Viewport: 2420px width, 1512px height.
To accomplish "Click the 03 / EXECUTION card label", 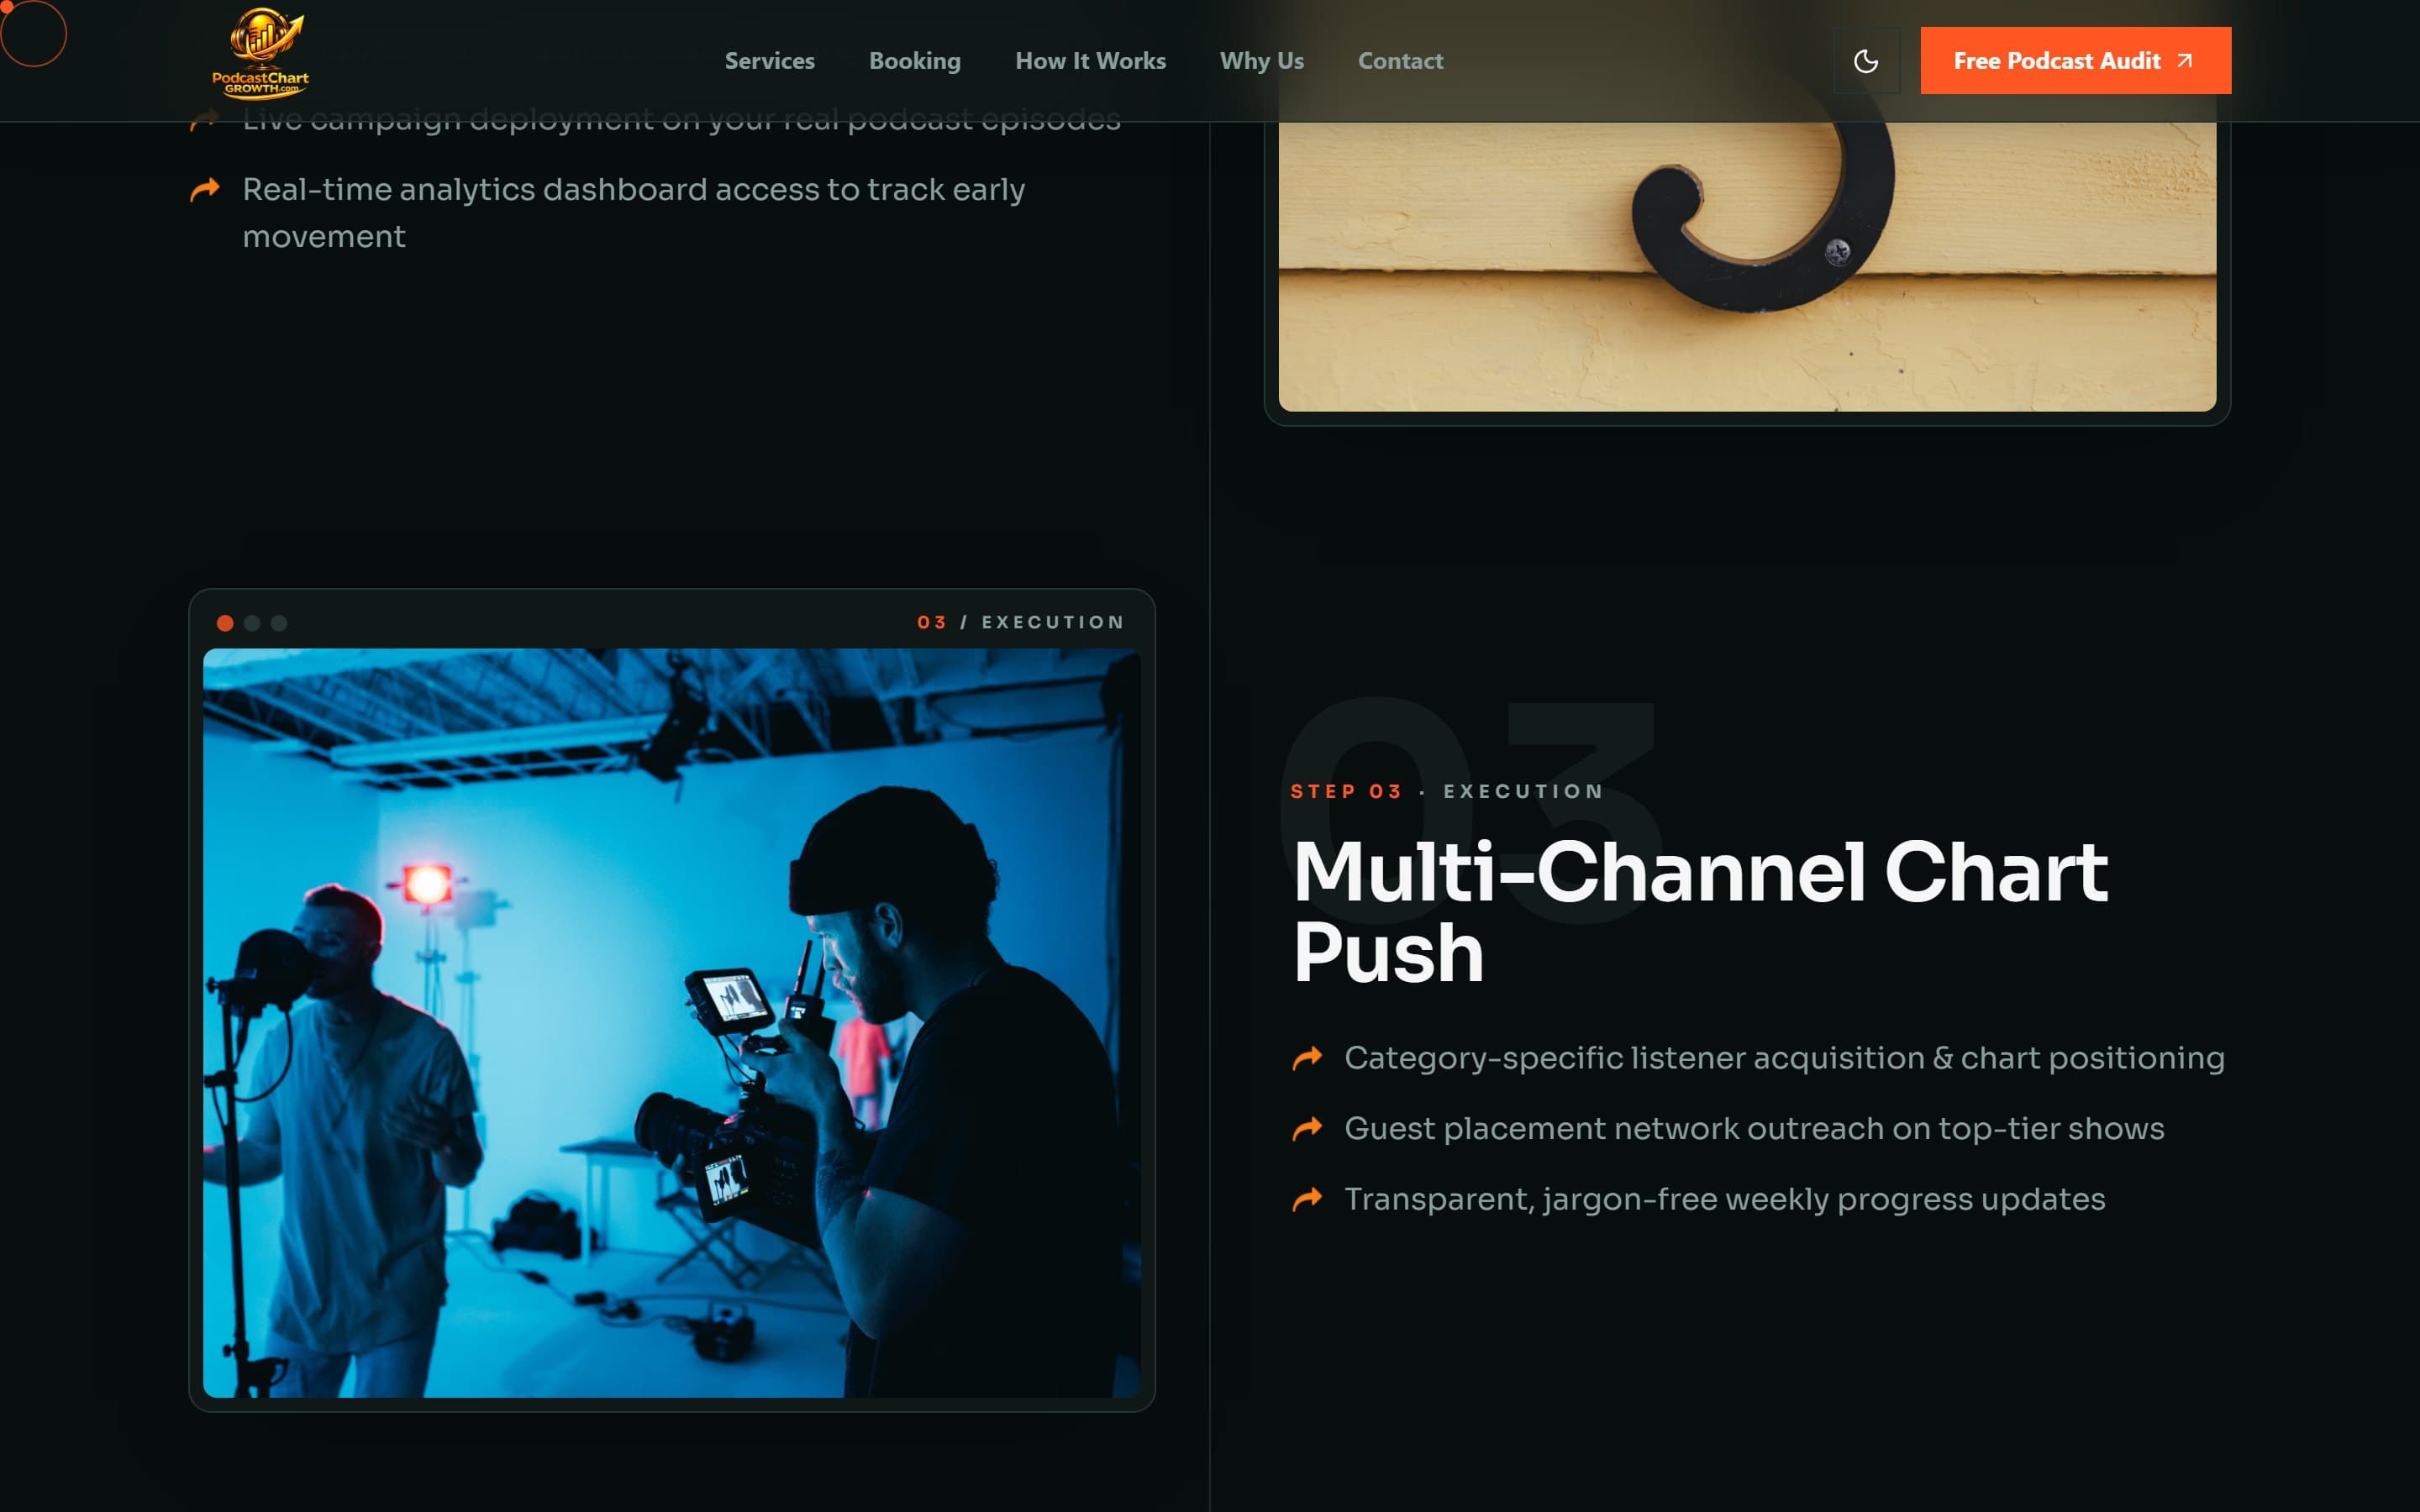I will coord(1021,622).
